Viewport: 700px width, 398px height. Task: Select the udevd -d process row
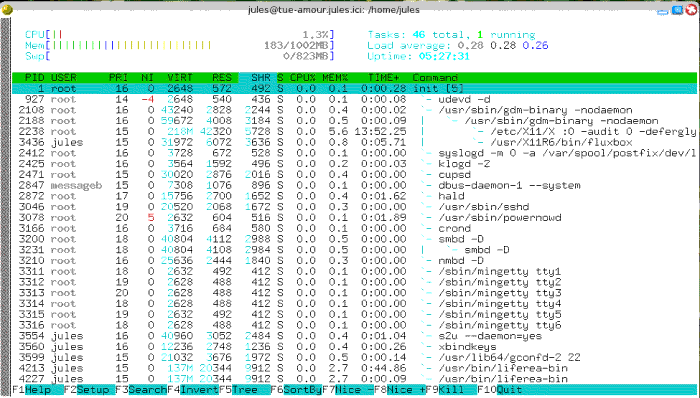pyautogui.click(x=354, y=99)
